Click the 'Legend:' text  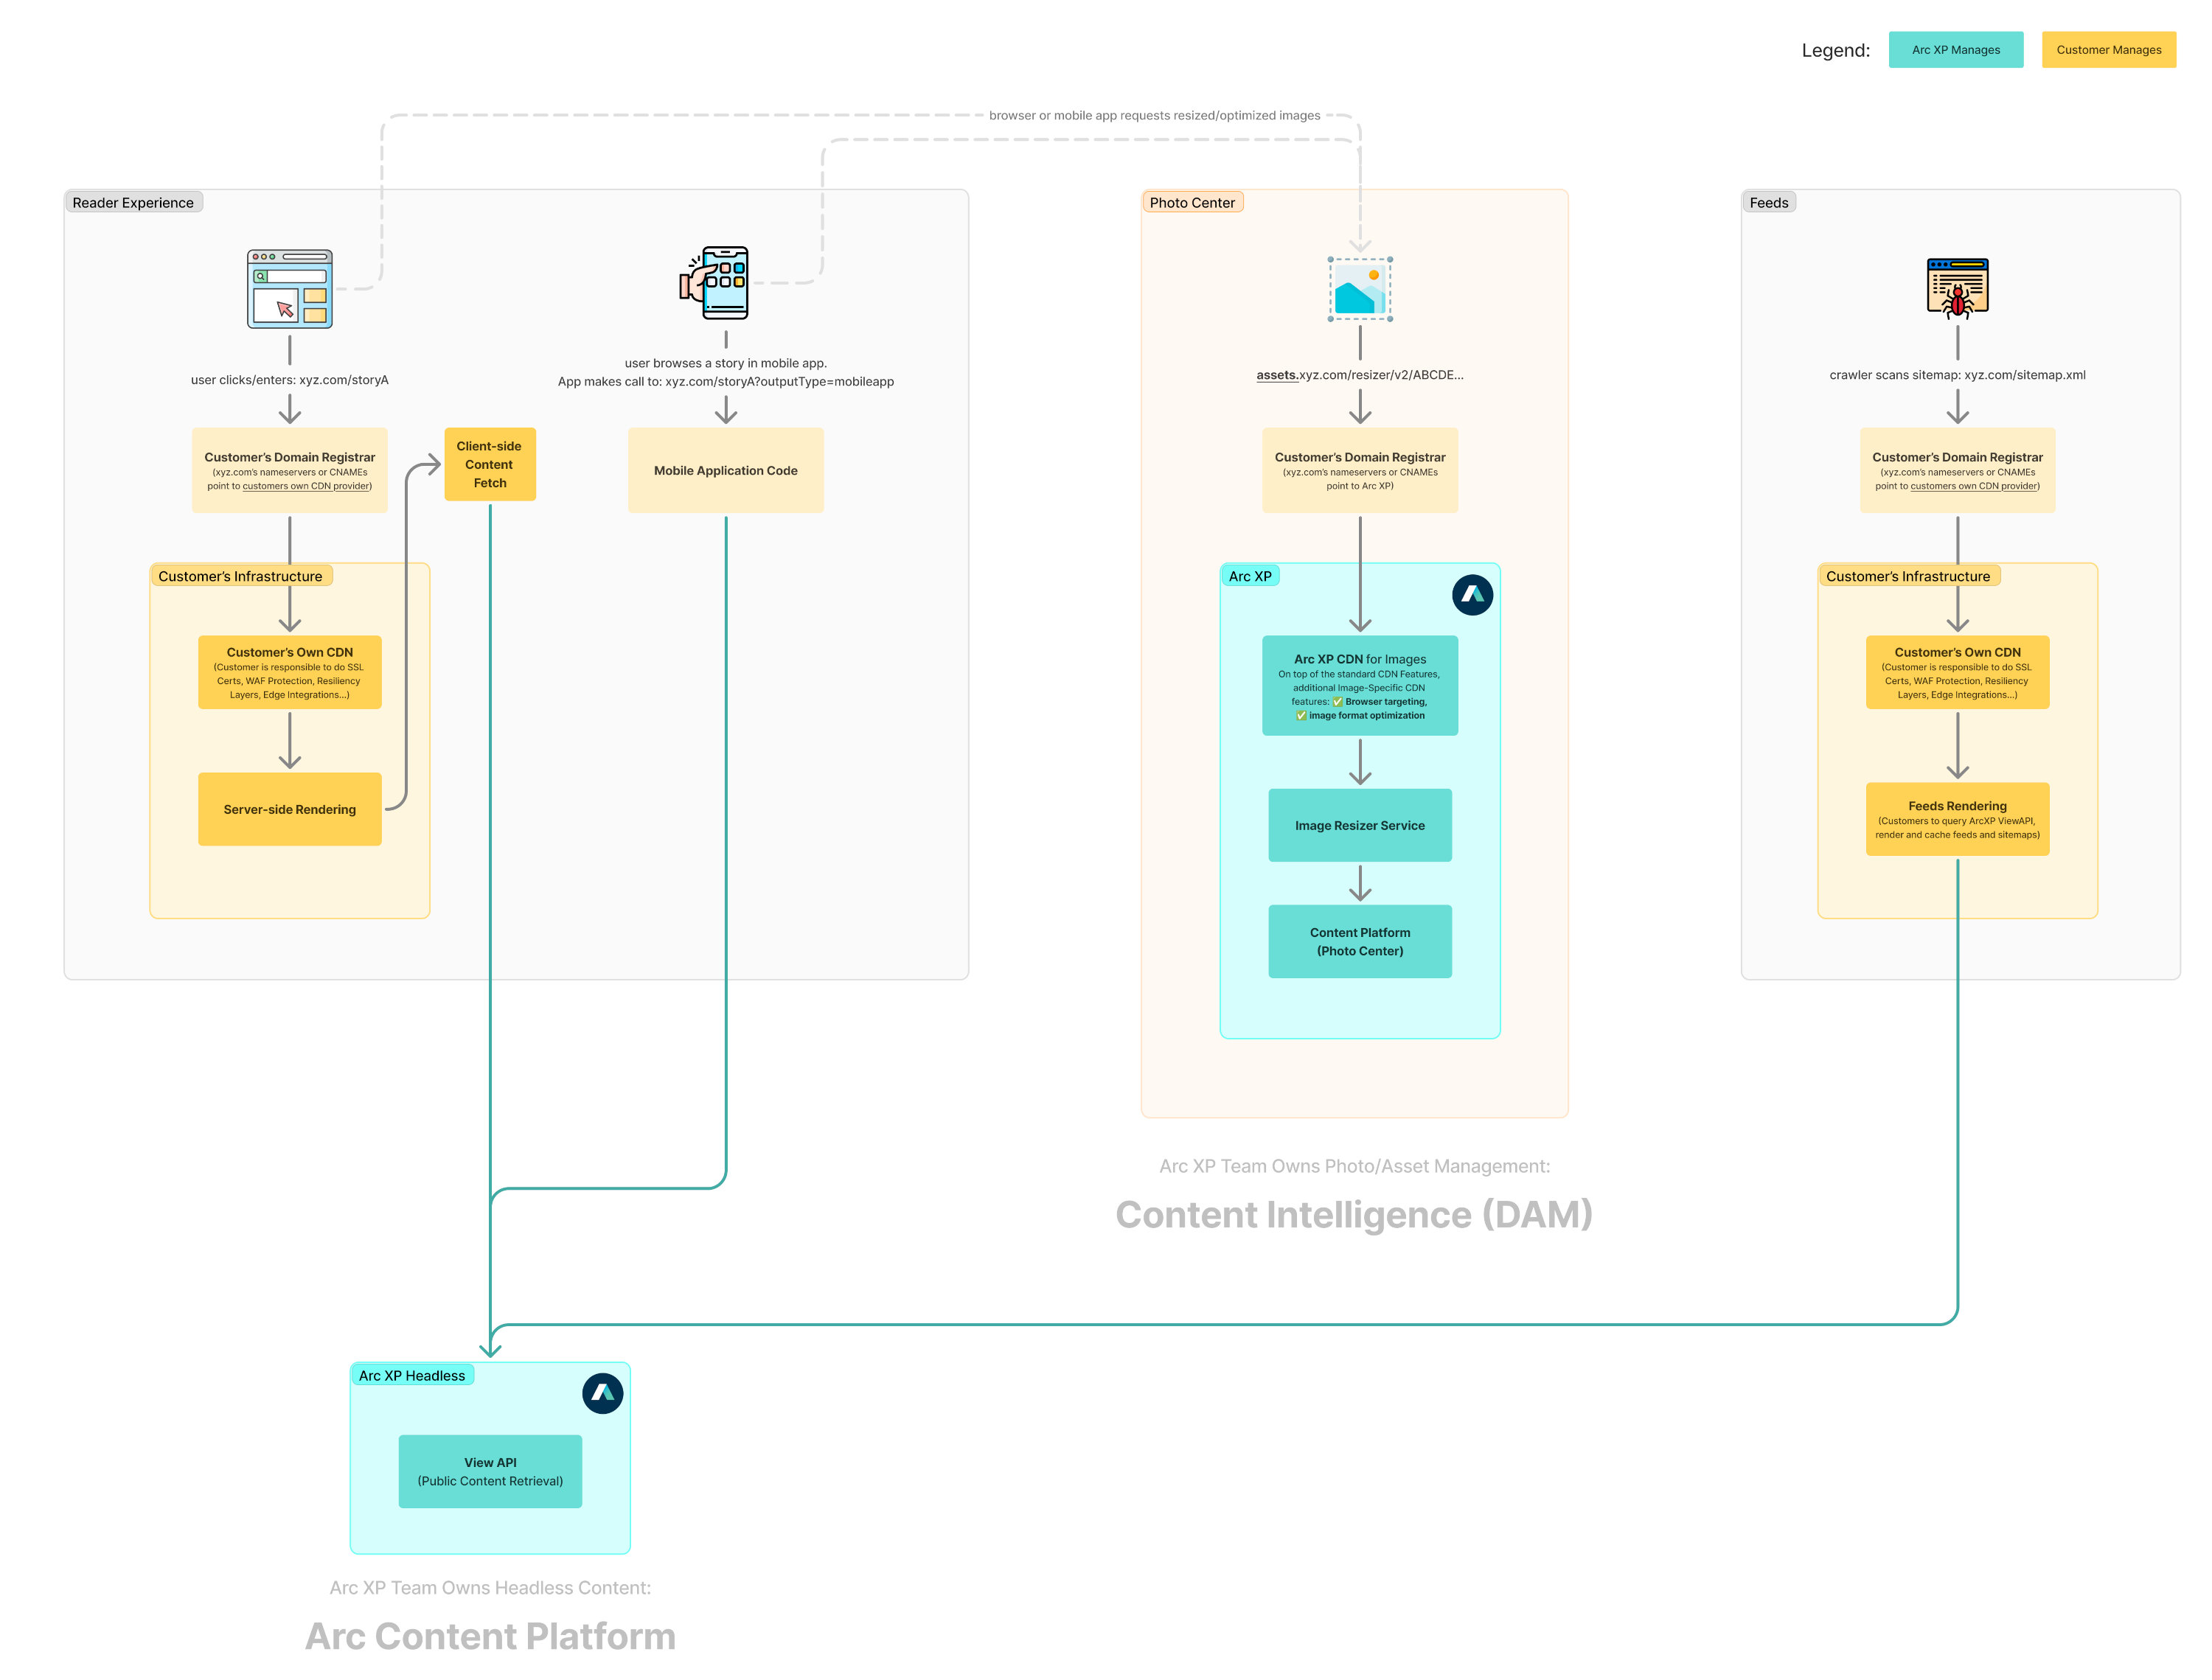(x=1836, y=51)
